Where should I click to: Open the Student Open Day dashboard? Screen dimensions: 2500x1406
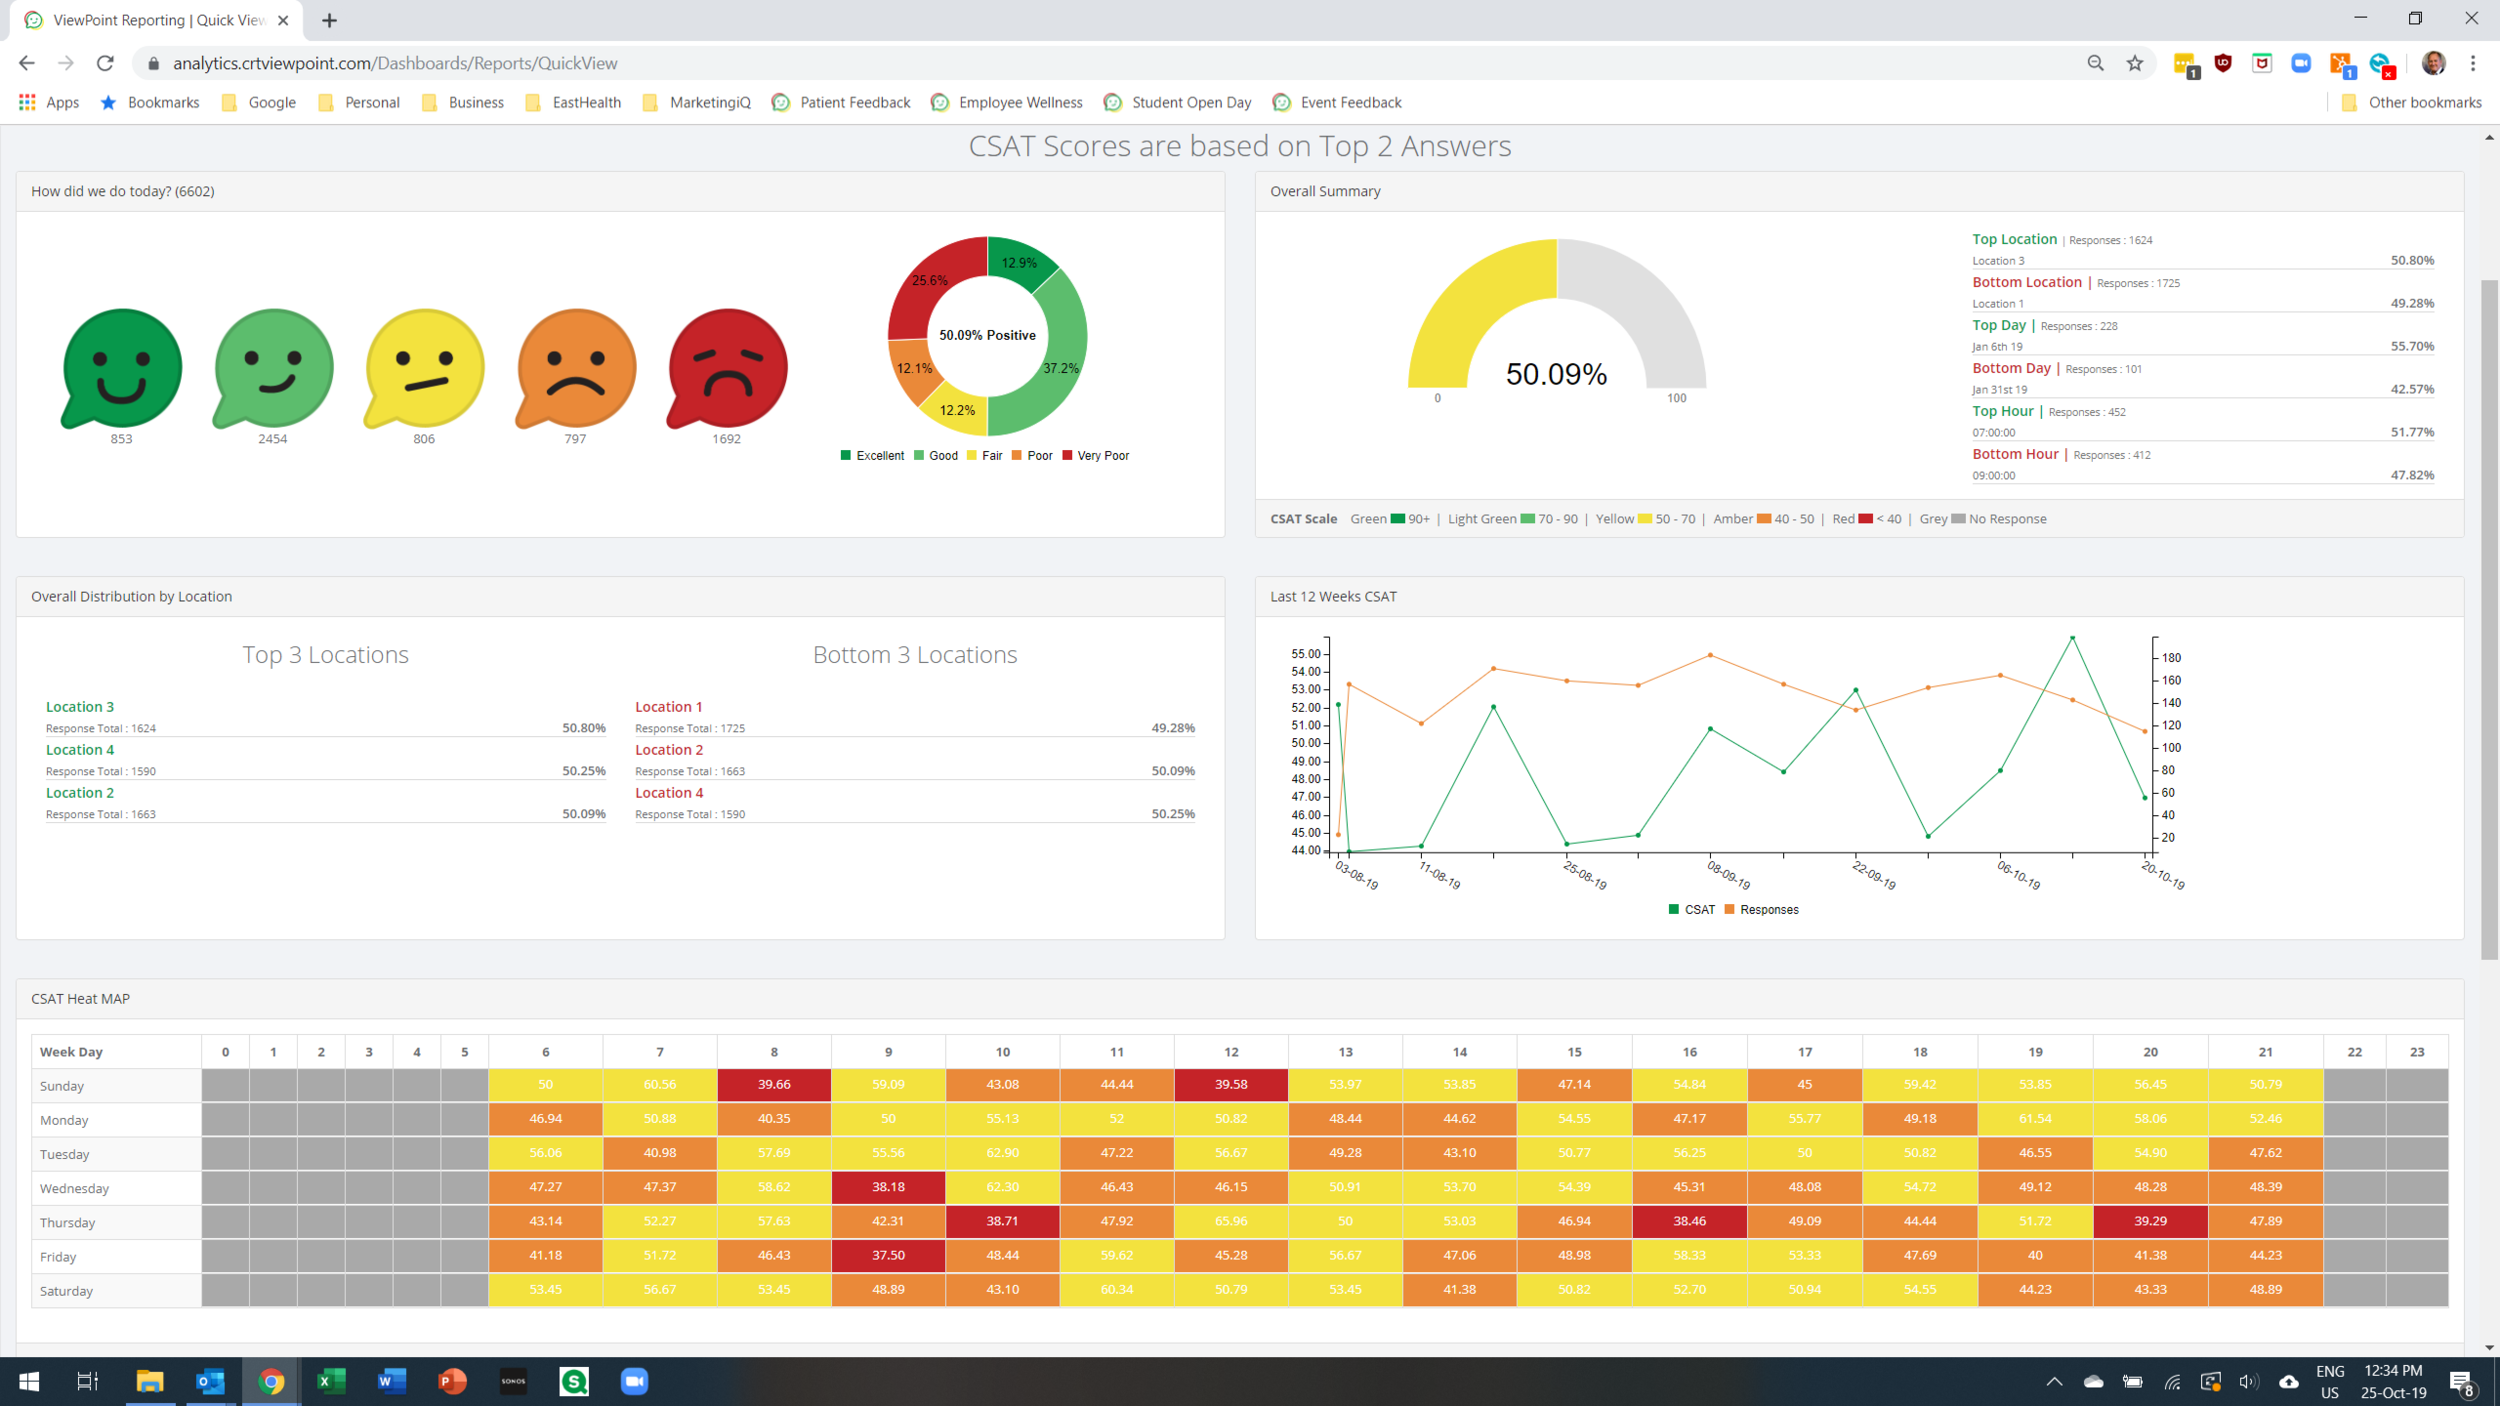(1190, 102)
